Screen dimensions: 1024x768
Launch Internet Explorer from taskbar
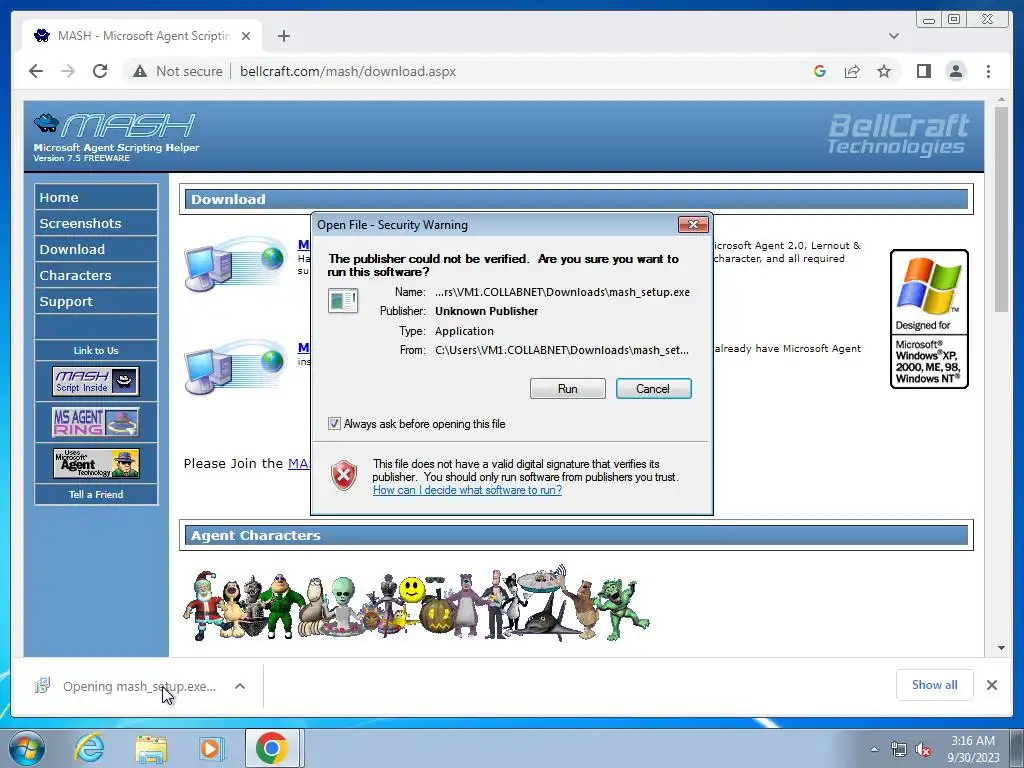click(x=89, y=748)
